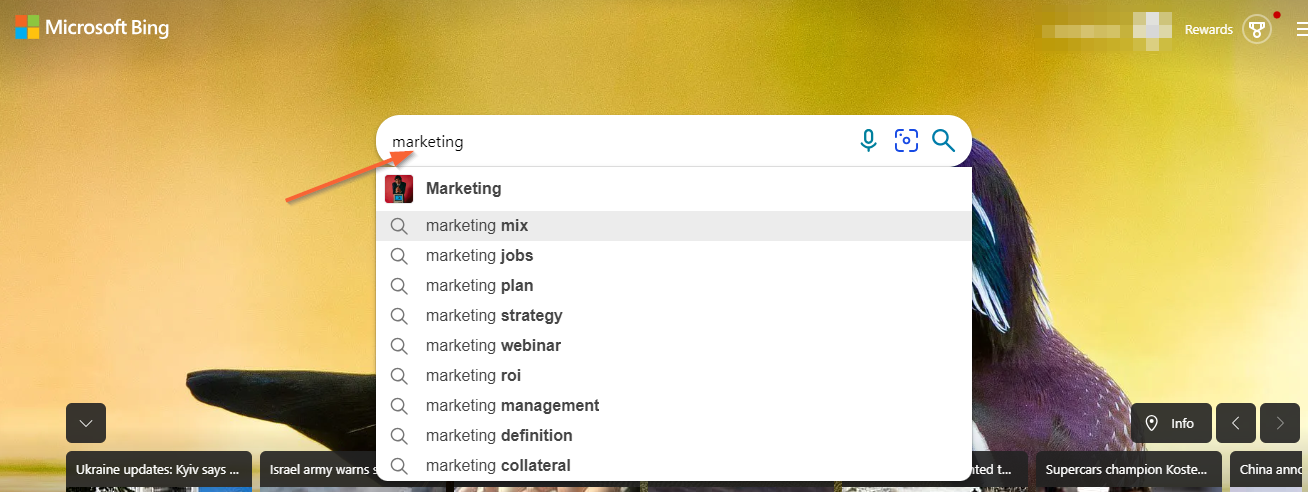
Task: Click the magnifying glass search button
Action: pyautogui.click(x=944, y=141)
